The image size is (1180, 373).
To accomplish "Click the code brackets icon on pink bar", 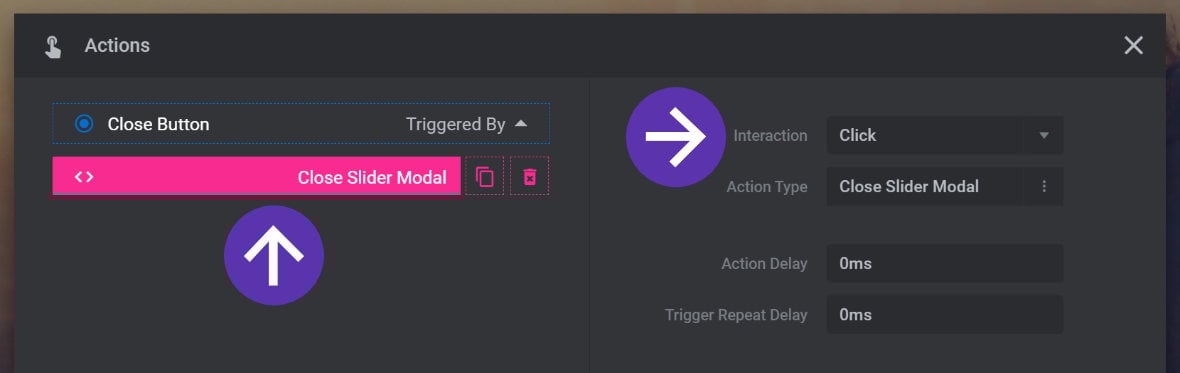I will pos(84,177).
